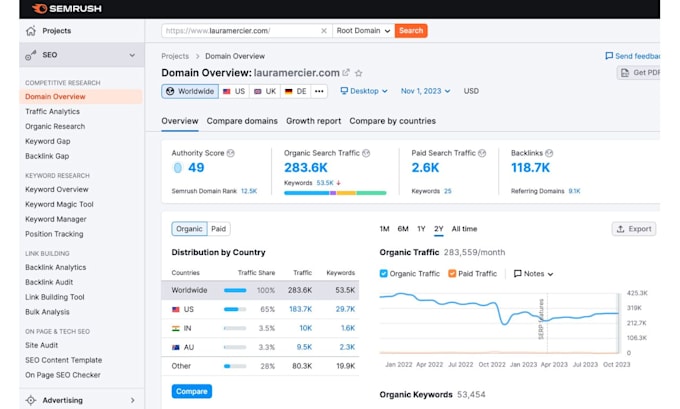Open the Root Domain dropdown

pyautogui.click(x=363, y=31)
